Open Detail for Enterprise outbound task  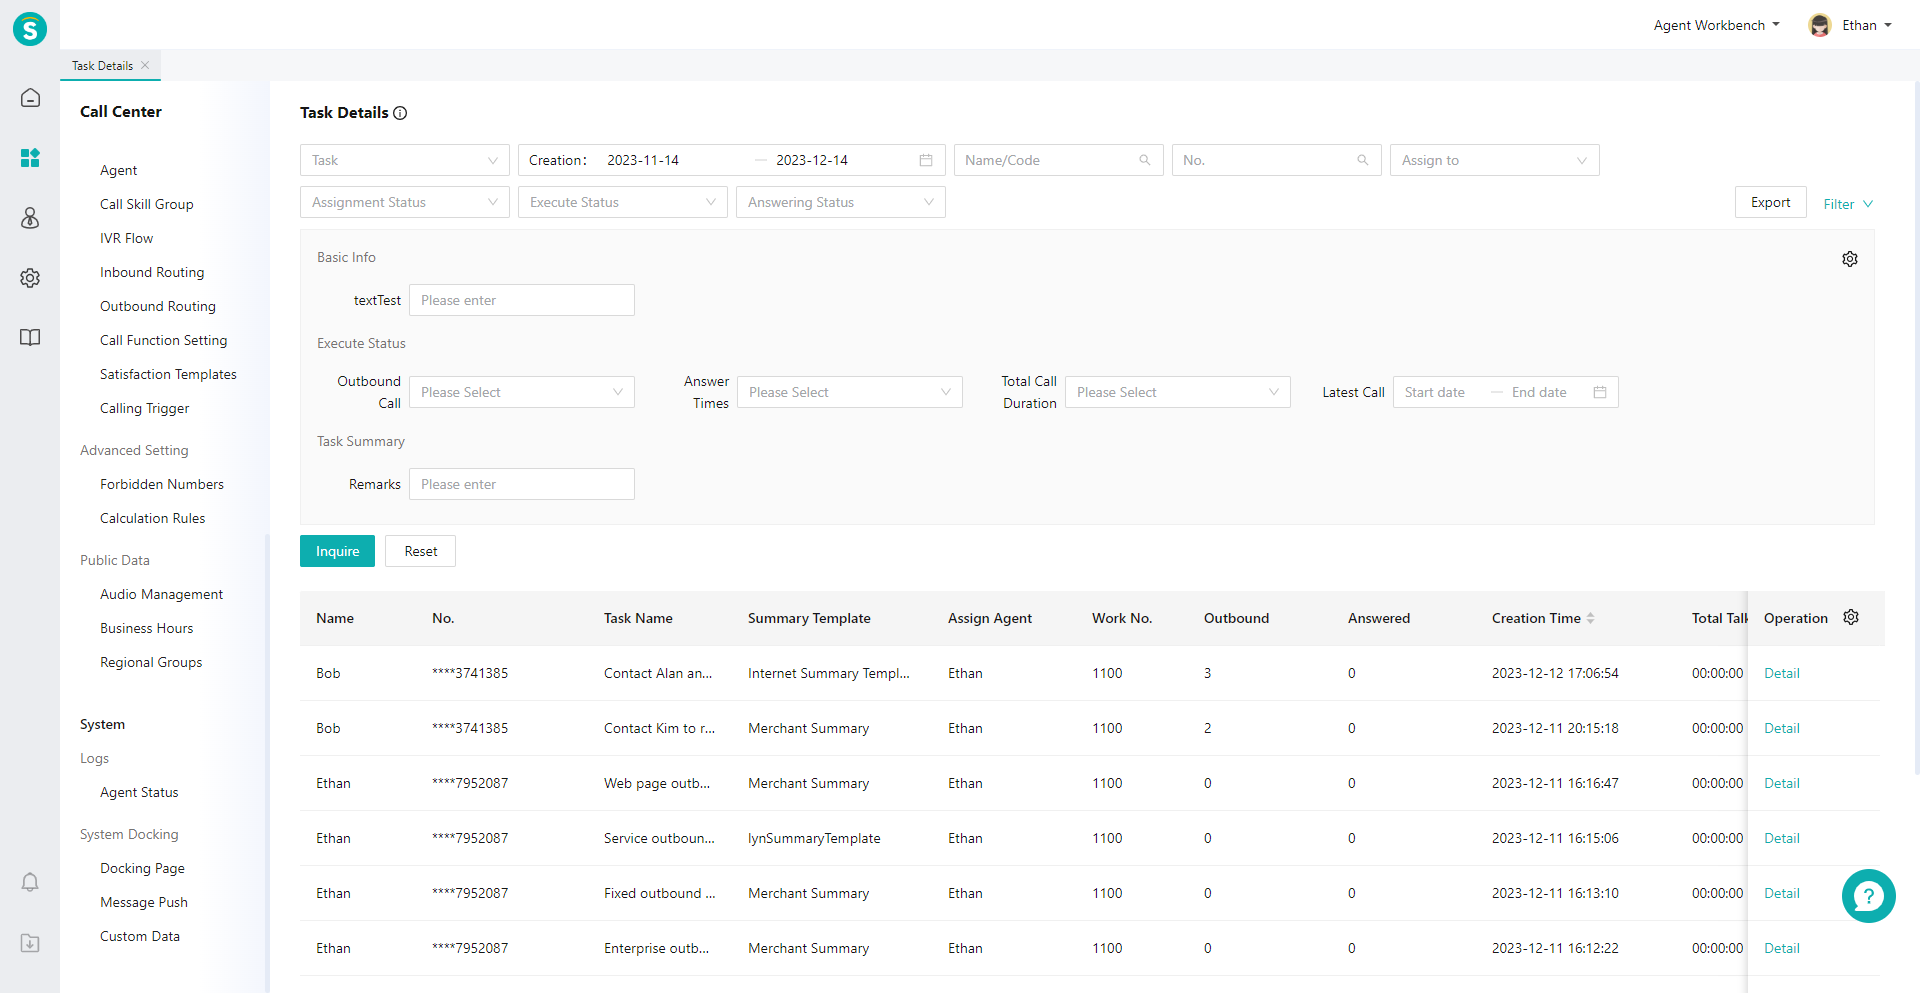(x=1781, y=948)
